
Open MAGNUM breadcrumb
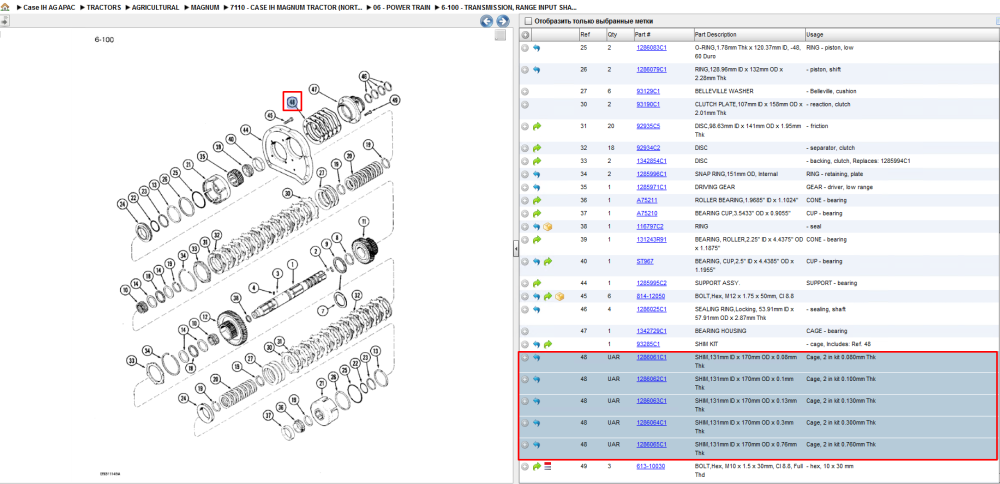coord(205,8)
